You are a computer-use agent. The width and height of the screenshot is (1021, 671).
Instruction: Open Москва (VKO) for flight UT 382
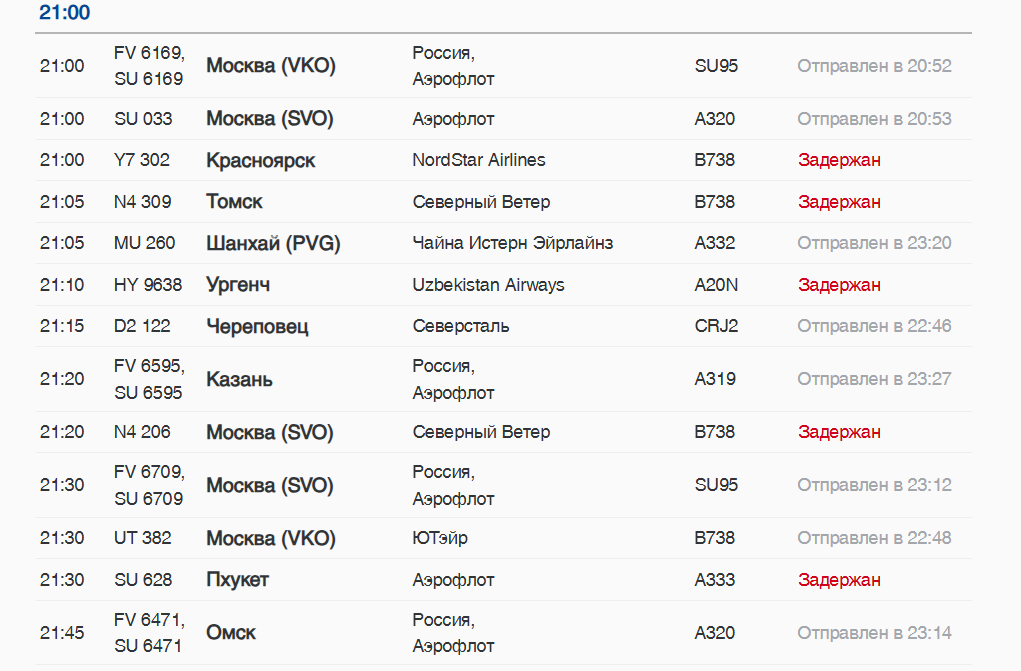[270, 539]
